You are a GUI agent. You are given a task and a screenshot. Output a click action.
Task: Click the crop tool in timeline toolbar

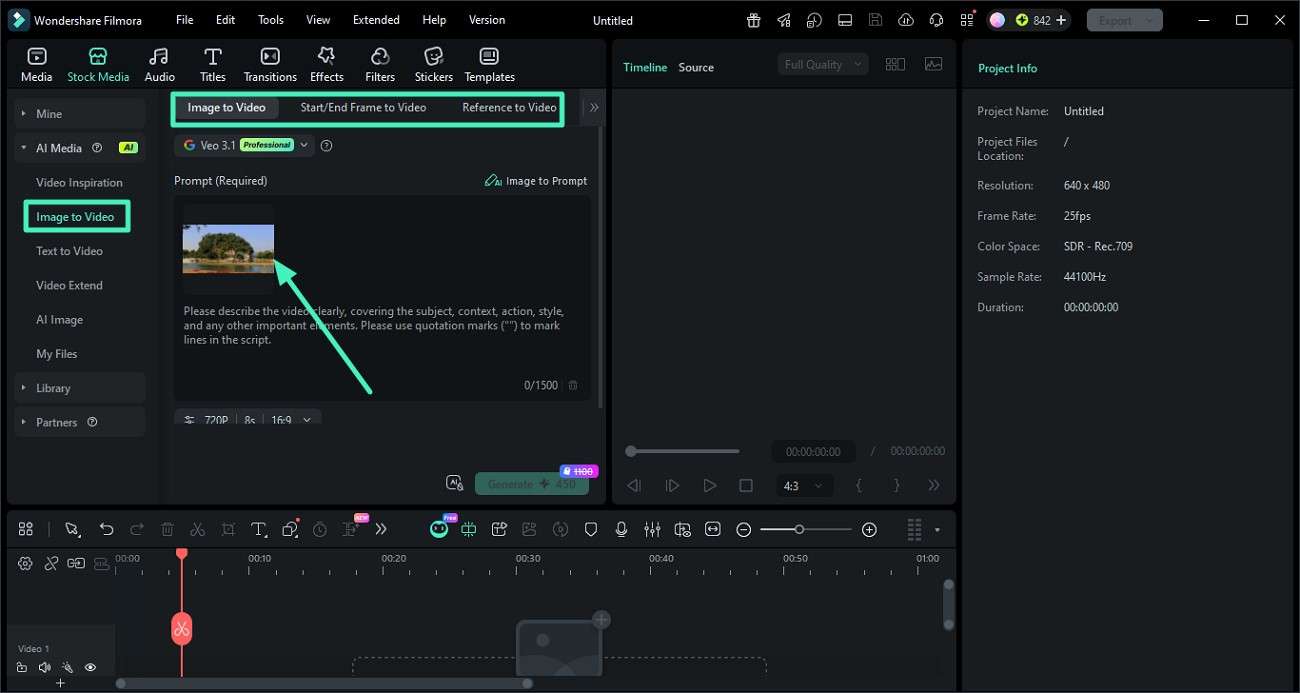[228, 530]
